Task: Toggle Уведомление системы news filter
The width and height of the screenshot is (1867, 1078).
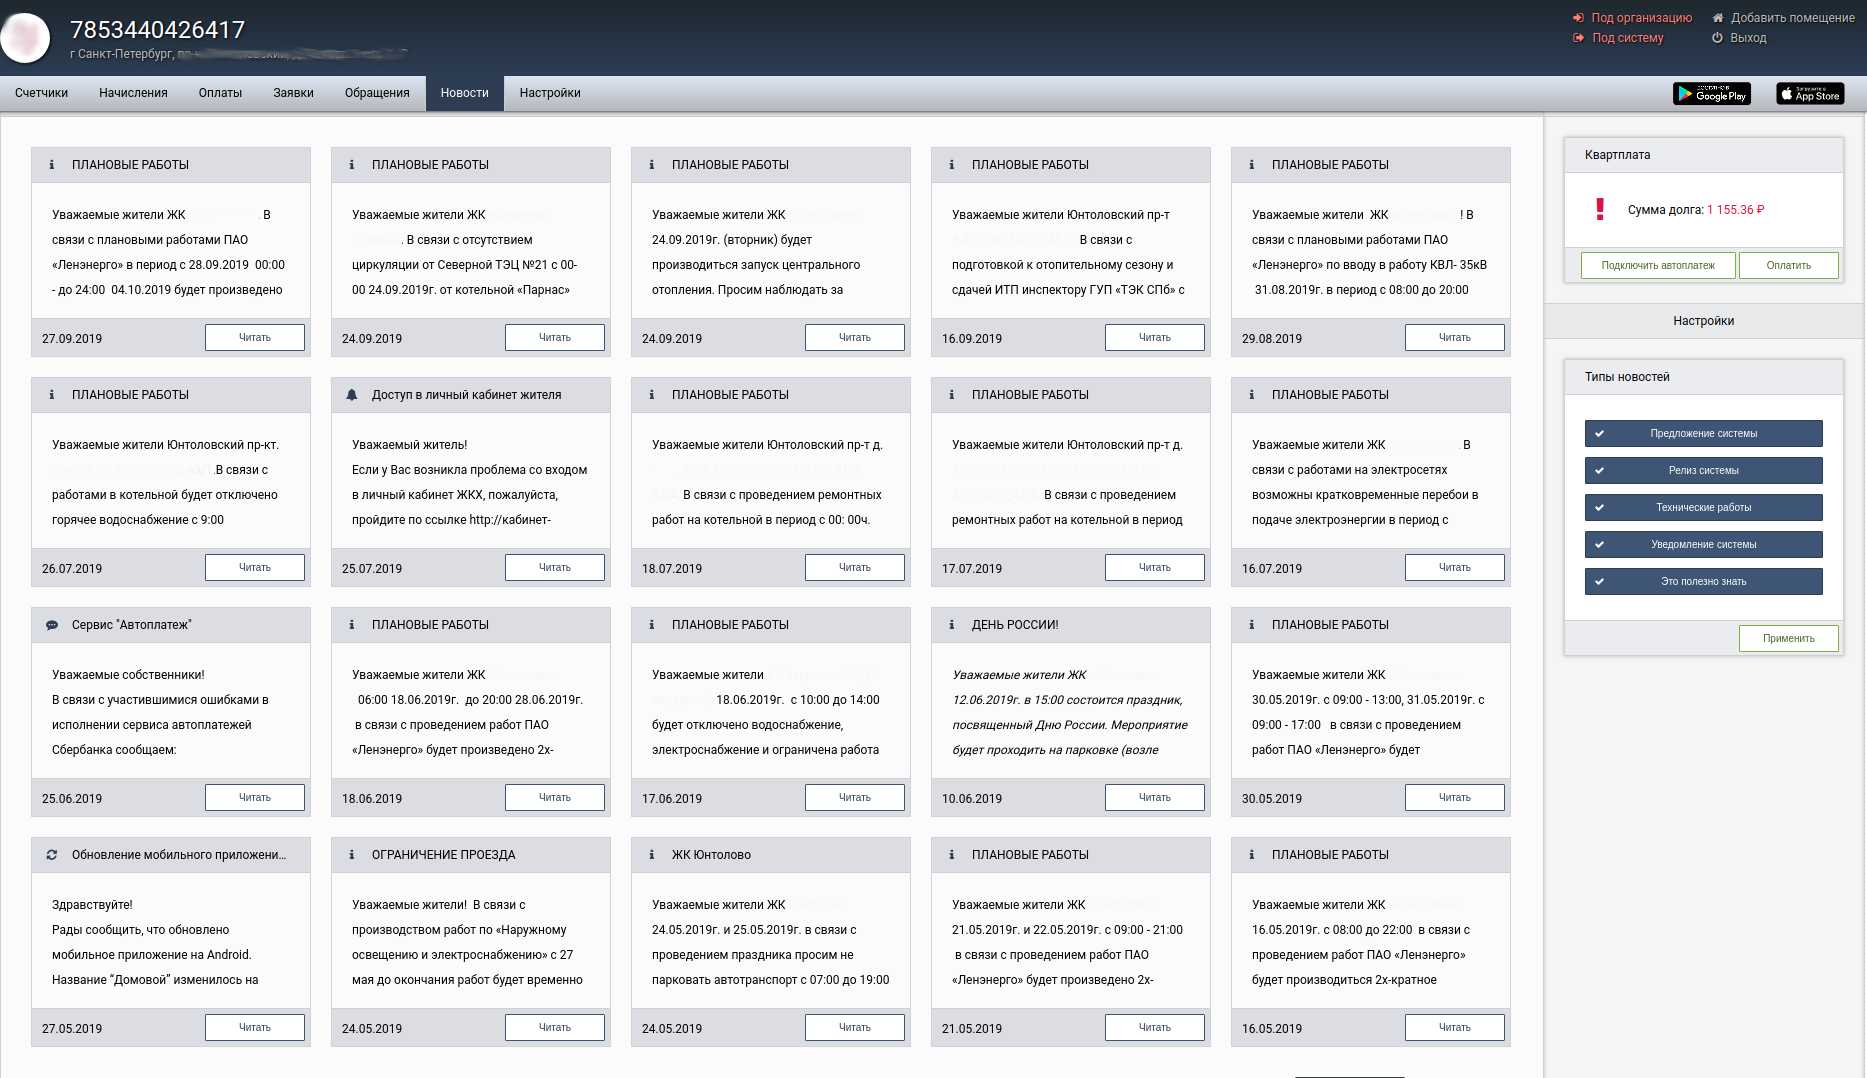Action: pos(1703,545)
